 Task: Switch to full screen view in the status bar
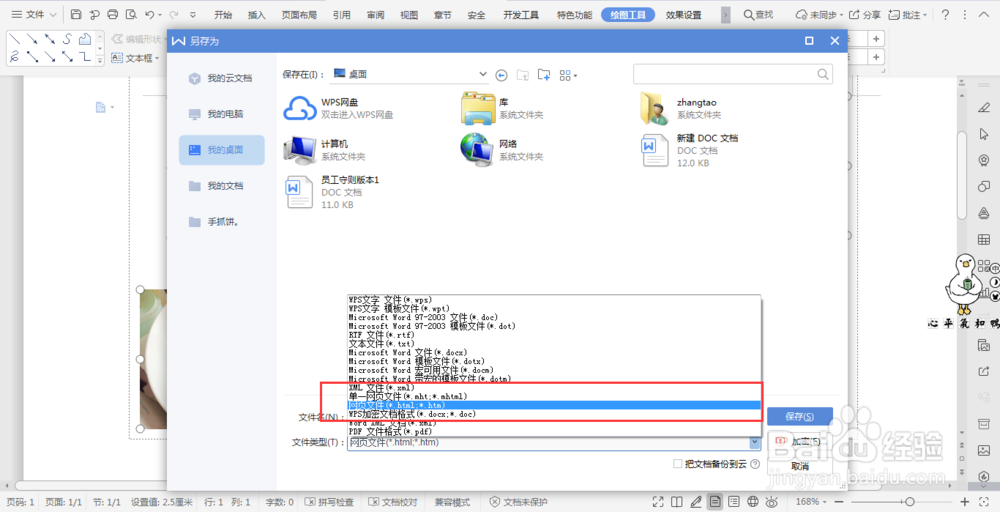(x=658, y=502)
